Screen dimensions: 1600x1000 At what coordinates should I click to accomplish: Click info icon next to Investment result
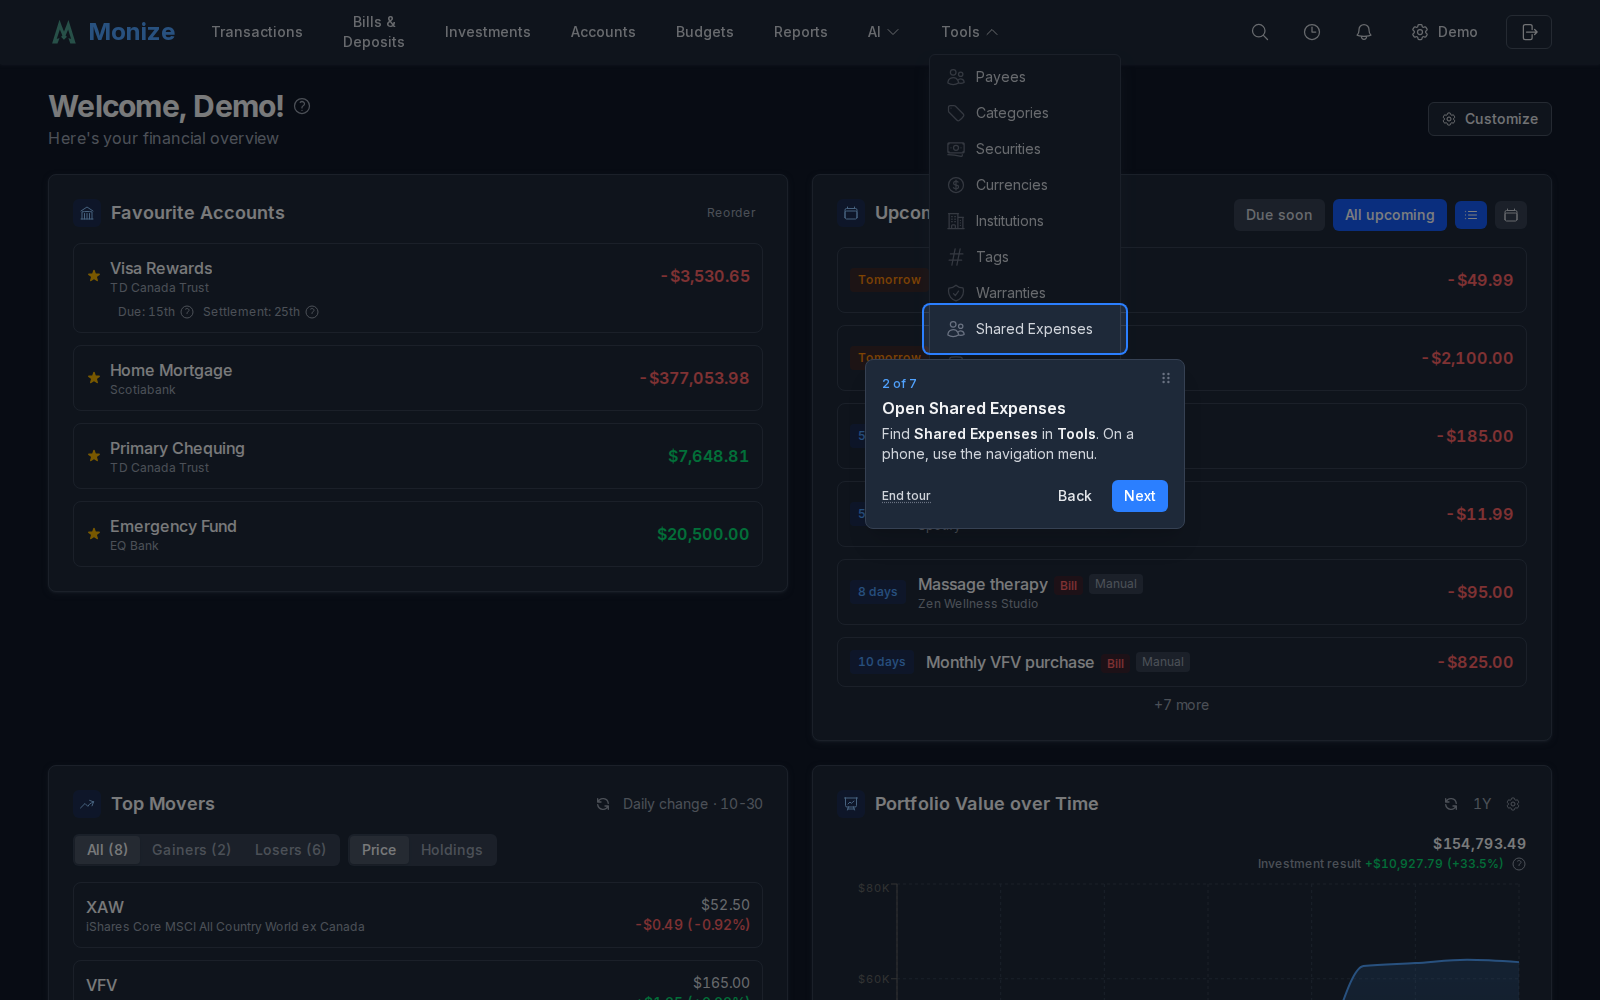(x=1519, y=864)
